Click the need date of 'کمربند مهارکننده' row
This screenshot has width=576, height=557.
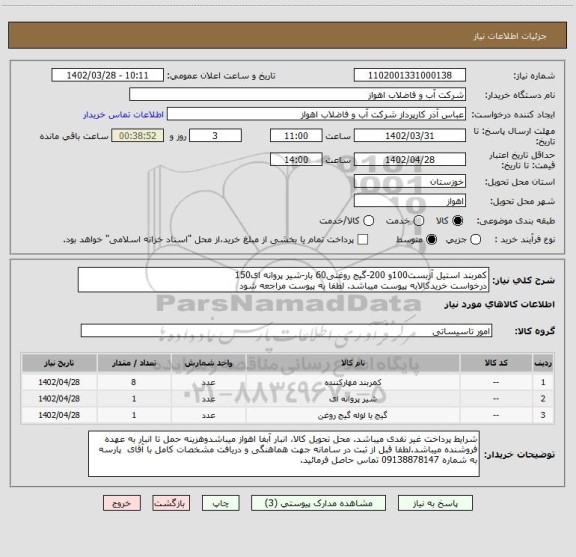[59, 382]
